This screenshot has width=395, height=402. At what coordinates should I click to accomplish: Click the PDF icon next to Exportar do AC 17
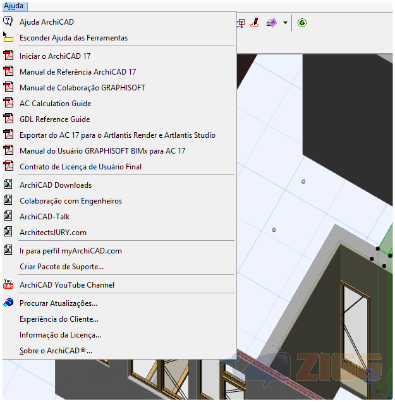(8, 134)
